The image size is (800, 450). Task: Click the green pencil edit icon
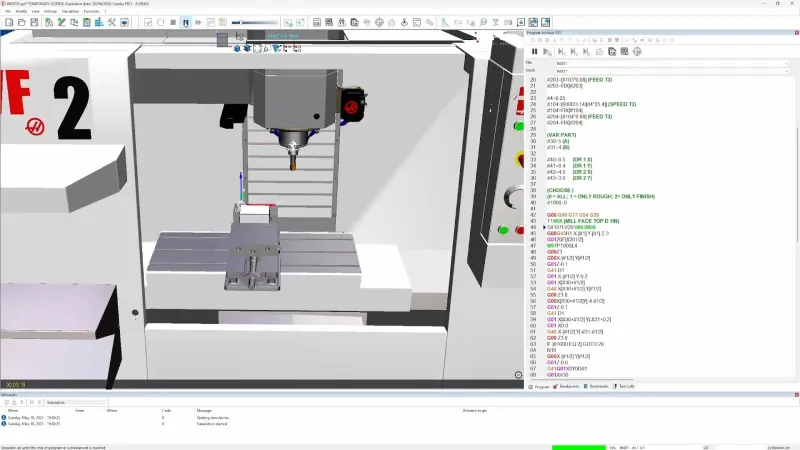coord(62,22)
